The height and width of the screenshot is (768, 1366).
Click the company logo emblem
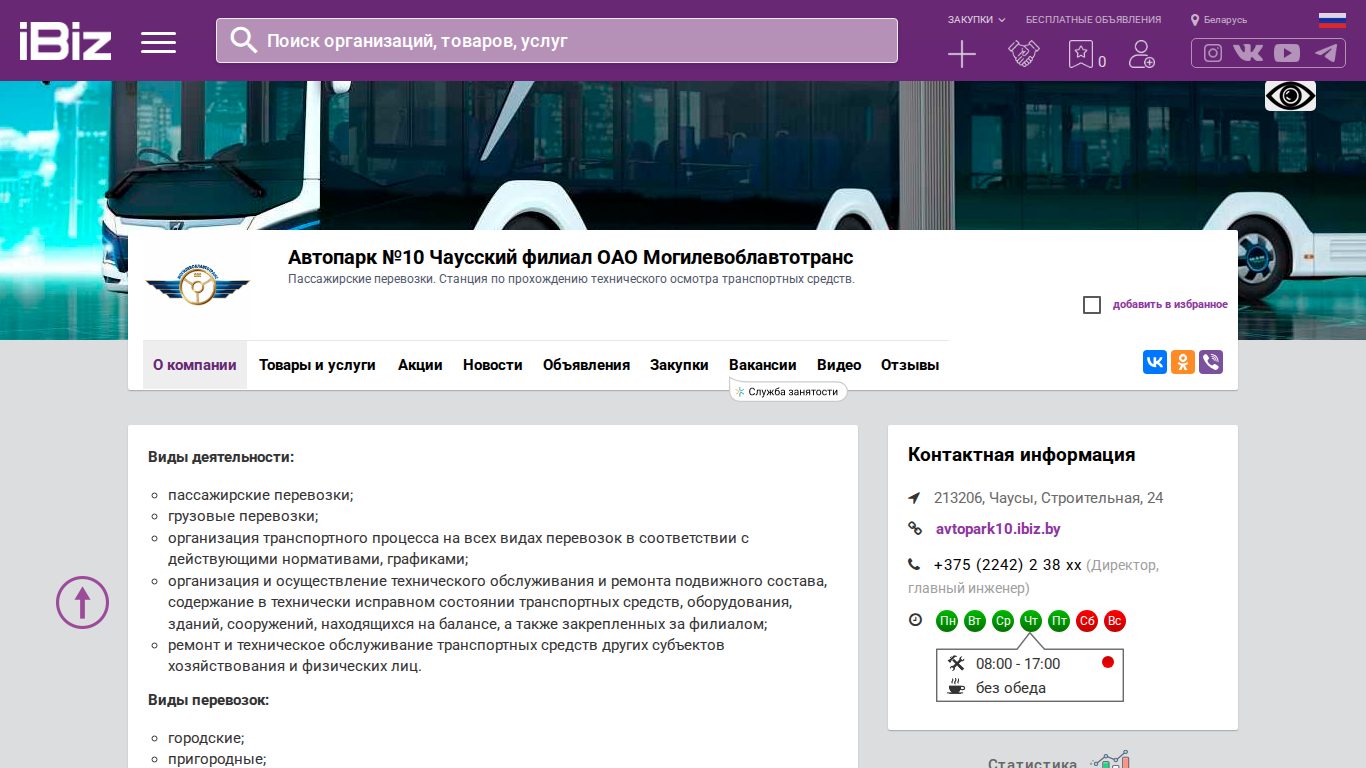[197, 287]
